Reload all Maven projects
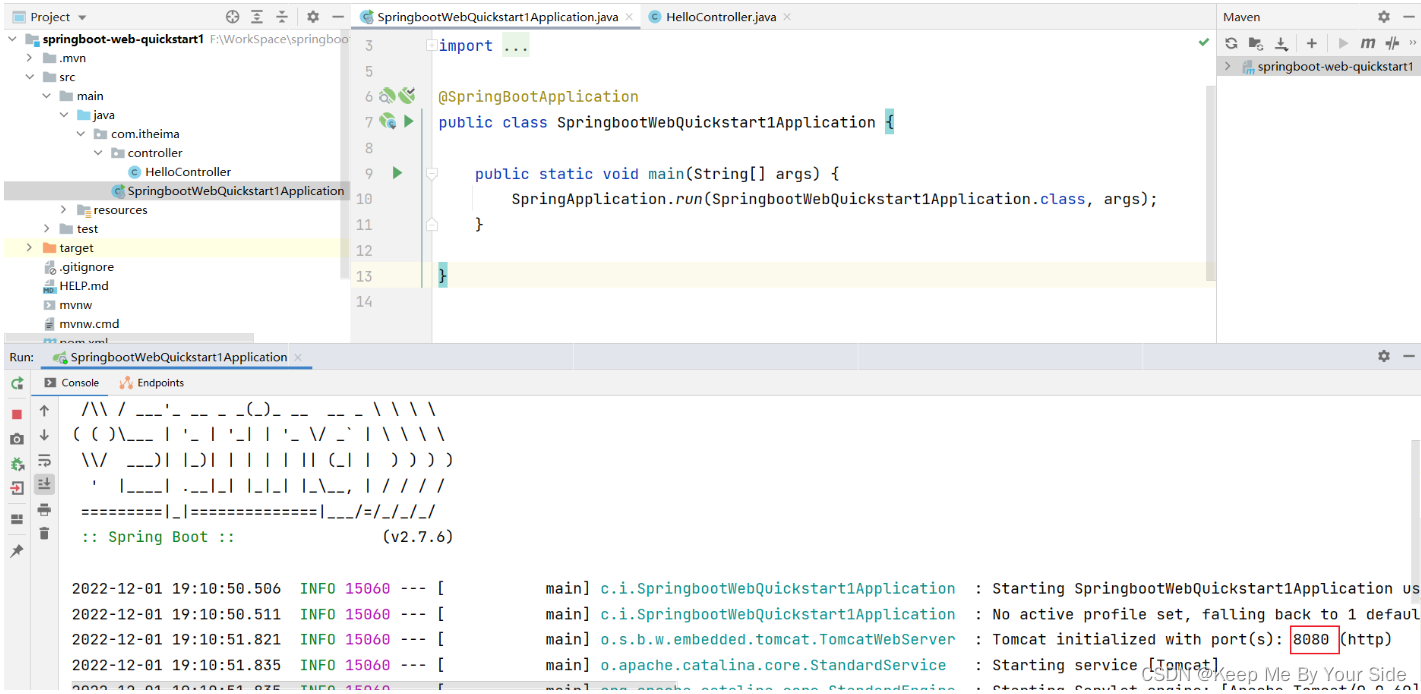The width and height of the screenshot is (1421, 694). pyautogui.click(x=1232, y=43)
